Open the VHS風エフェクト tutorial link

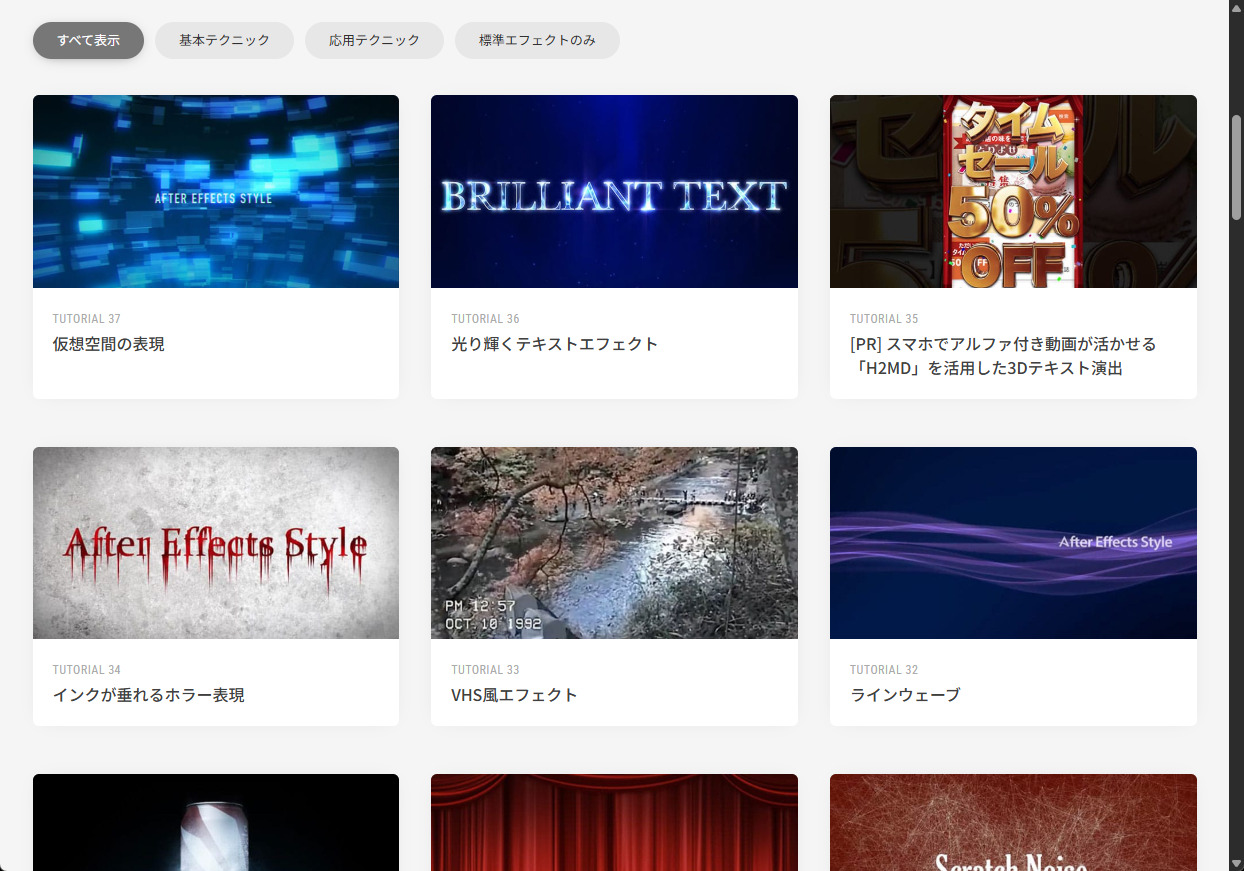pos(516,695)
